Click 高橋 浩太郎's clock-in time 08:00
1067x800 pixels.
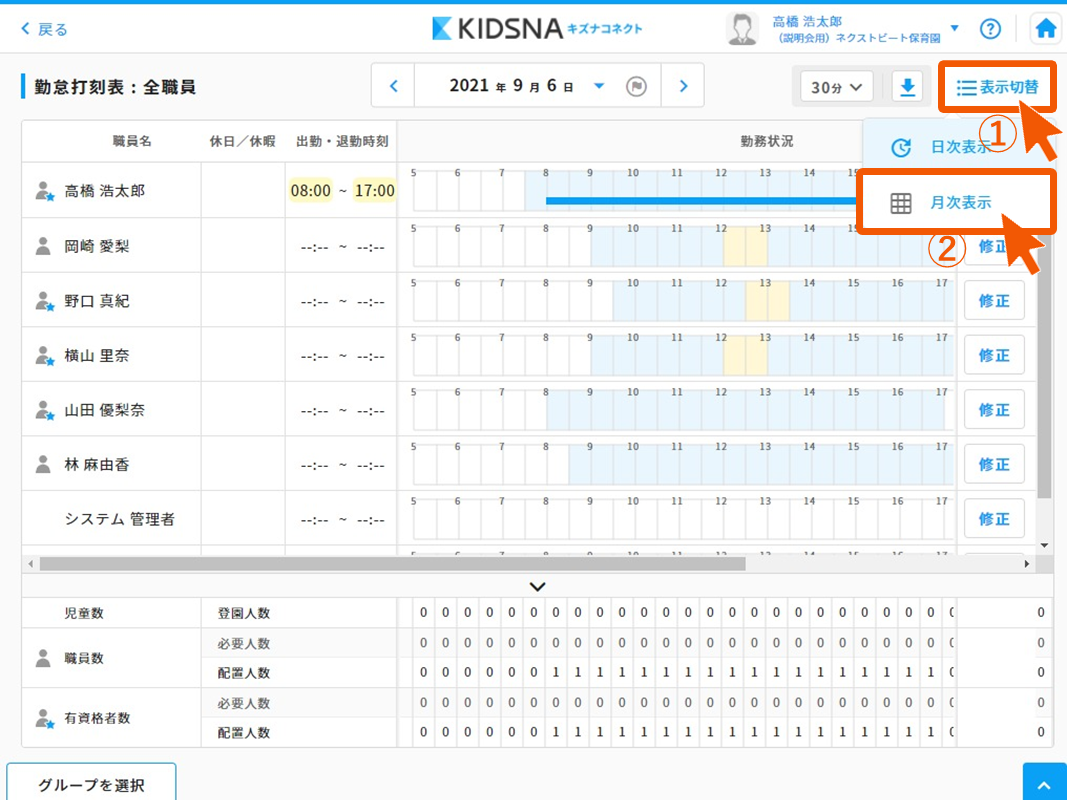pos(310,191)
